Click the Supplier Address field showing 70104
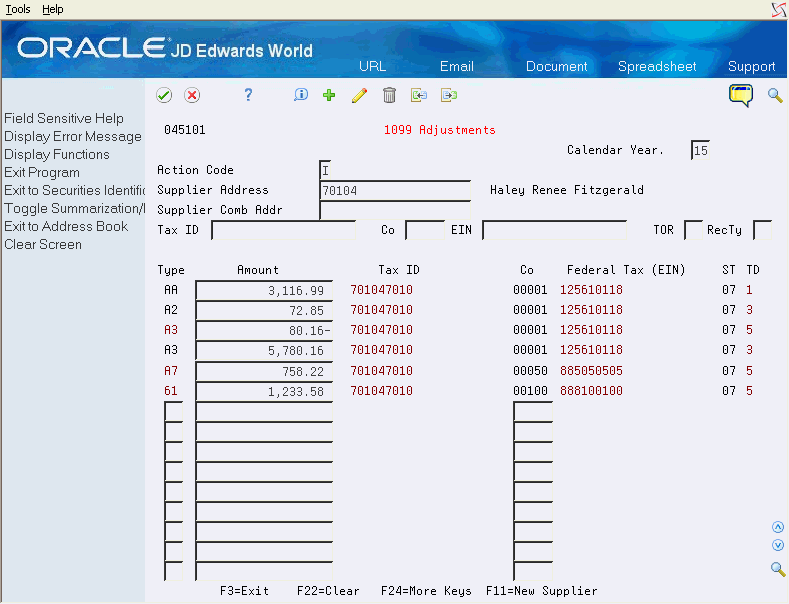Image resolution: width=789 pixels, height=604 pixels. tap(395, 190)
